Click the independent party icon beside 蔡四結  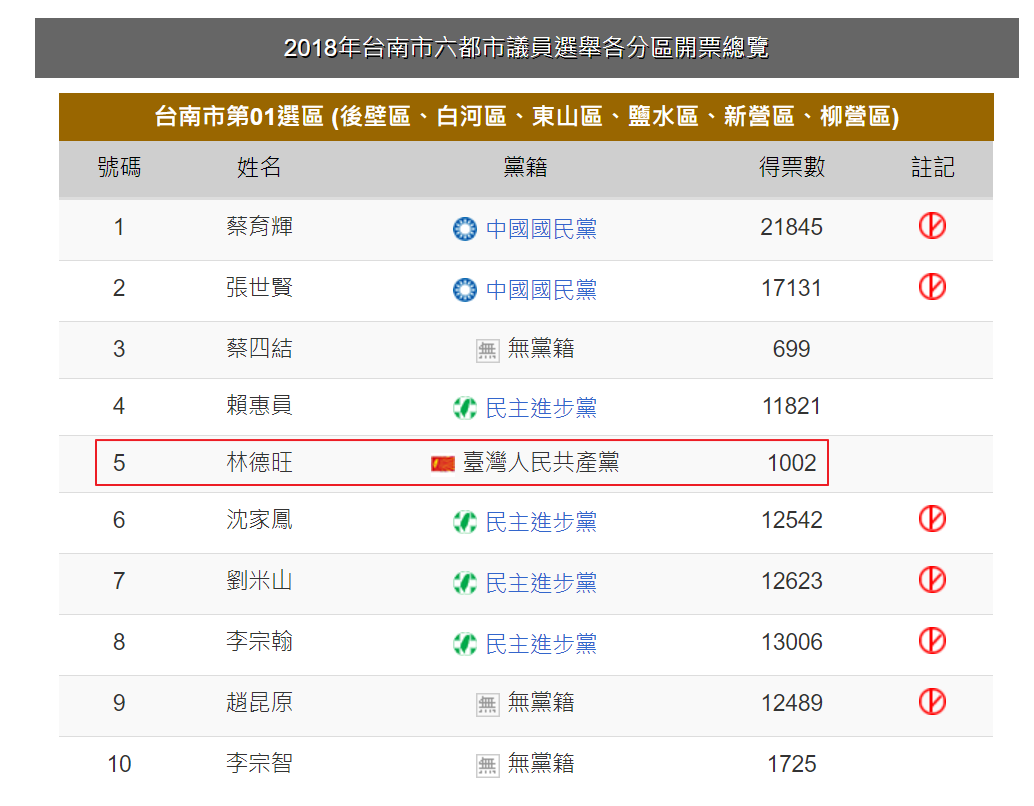pyautogui.click(x=487, y=350)
